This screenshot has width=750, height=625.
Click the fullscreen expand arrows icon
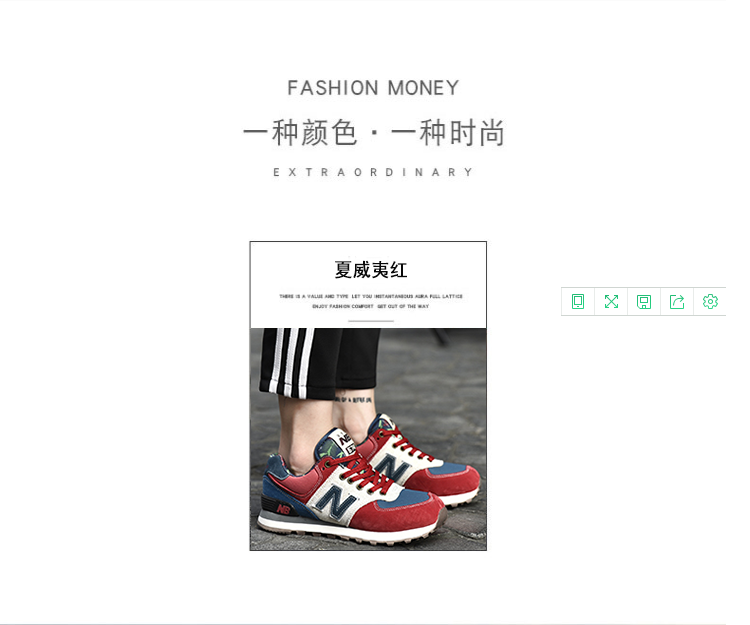coord(611,302)
